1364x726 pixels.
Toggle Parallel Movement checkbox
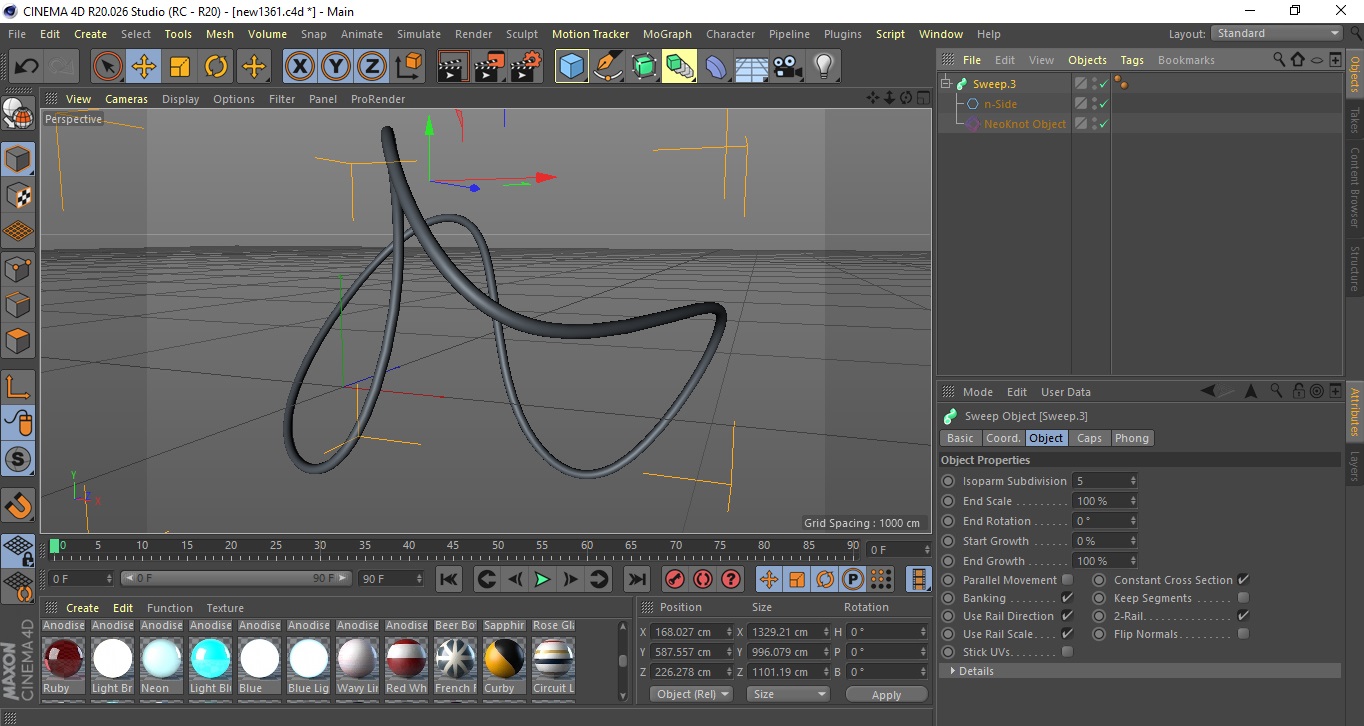pos(1067,580)
